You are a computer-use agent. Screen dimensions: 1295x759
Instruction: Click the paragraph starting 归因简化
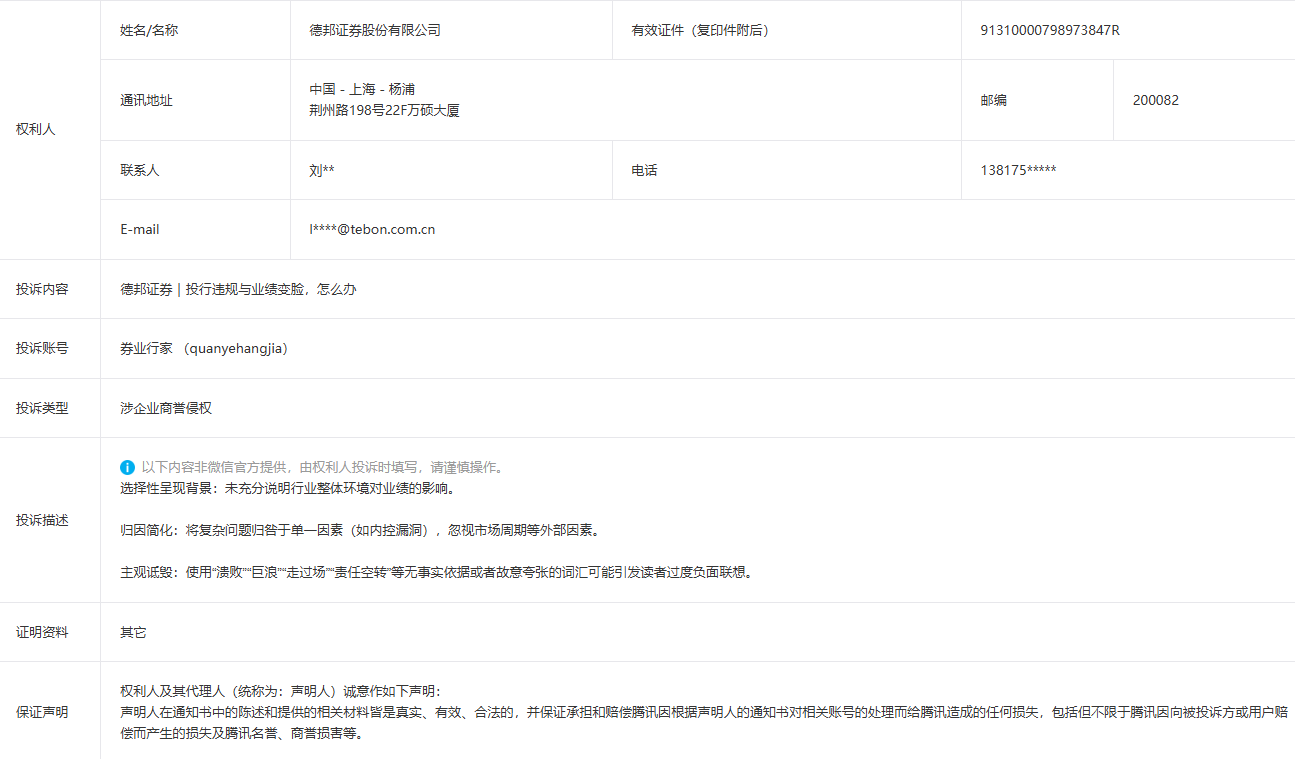pyautogui.click(x=360, y=530)
